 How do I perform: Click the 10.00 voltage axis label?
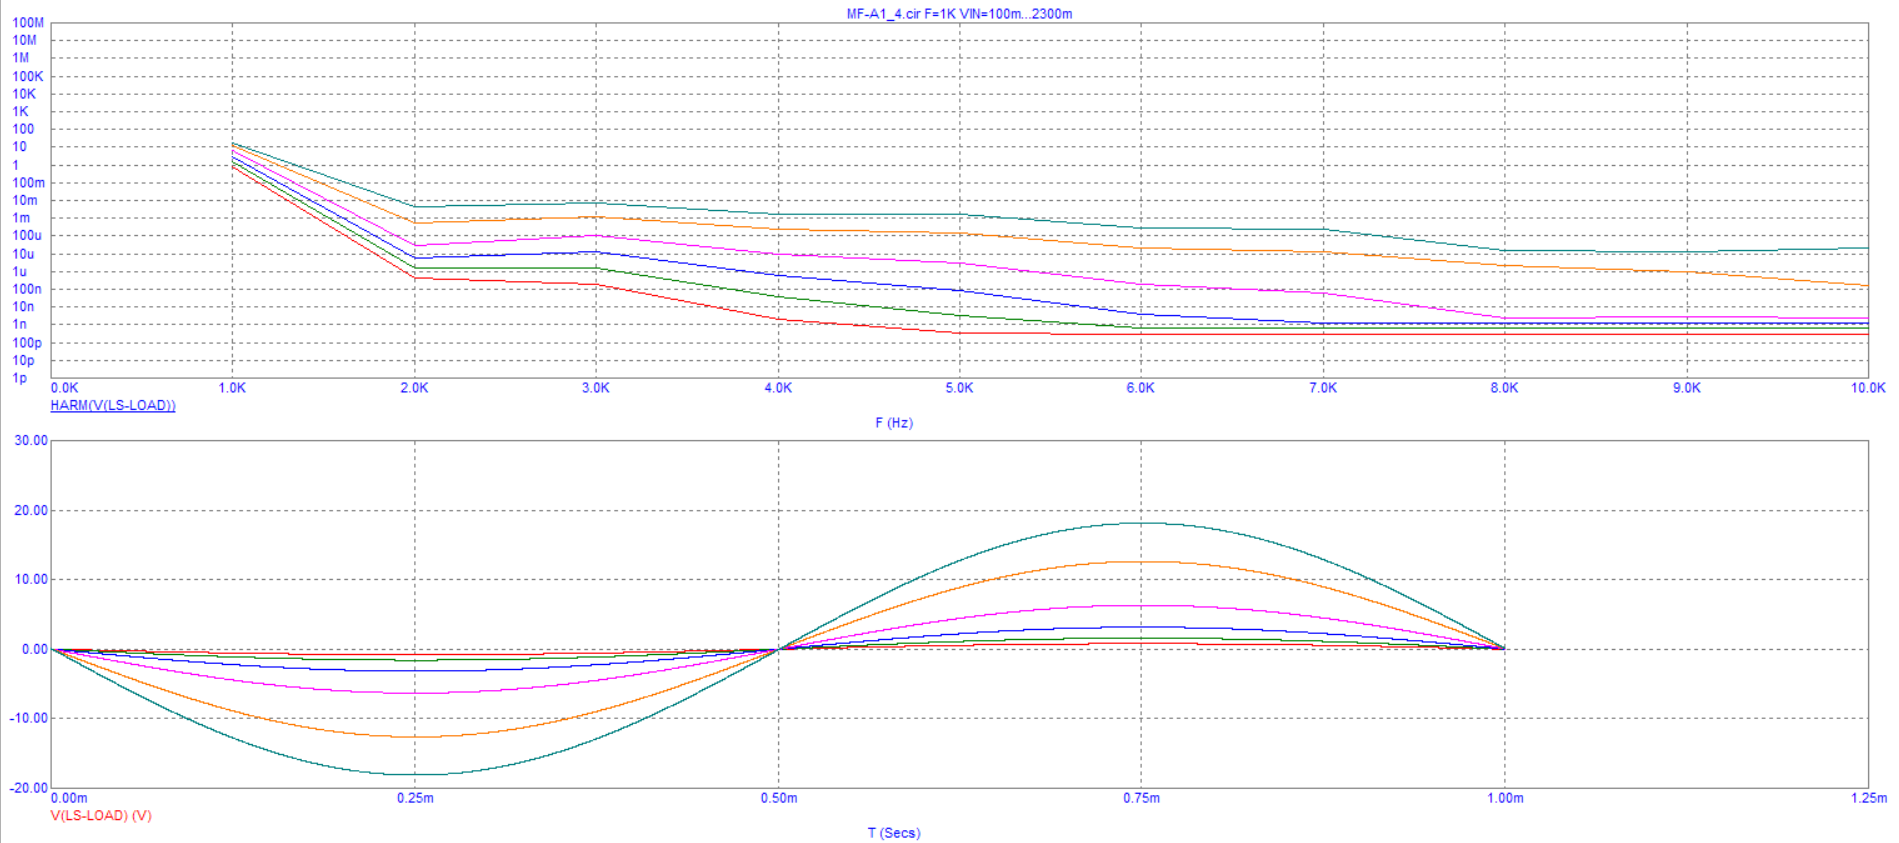click(31, 579)
